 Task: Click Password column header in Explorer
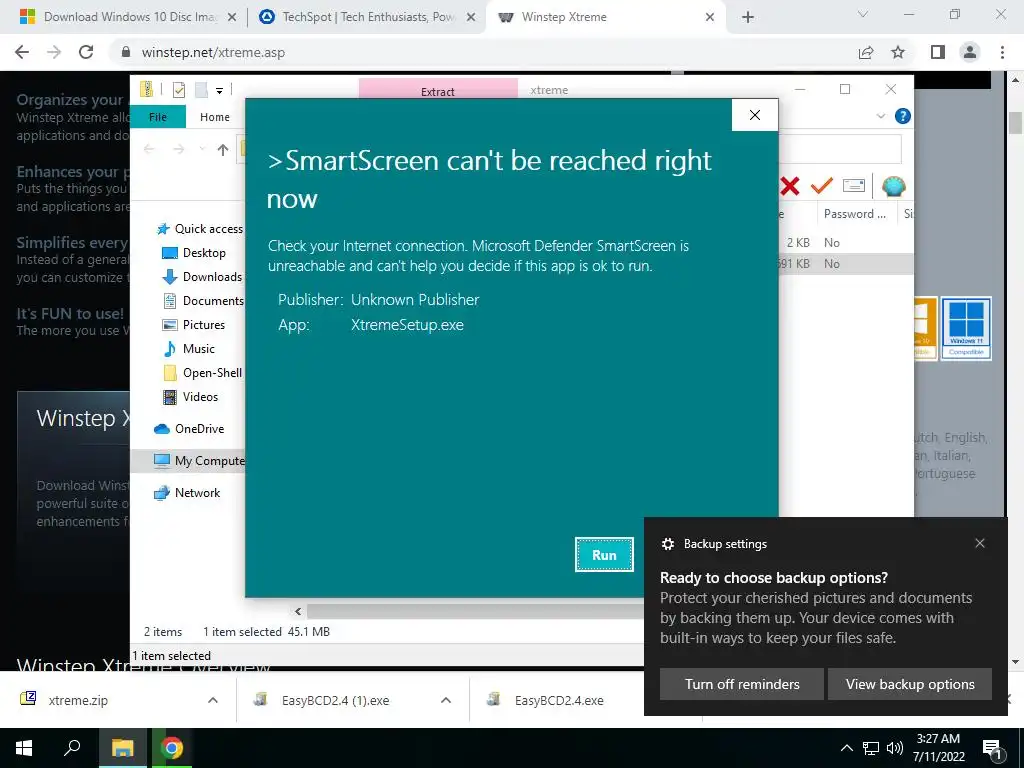point(857,214)
